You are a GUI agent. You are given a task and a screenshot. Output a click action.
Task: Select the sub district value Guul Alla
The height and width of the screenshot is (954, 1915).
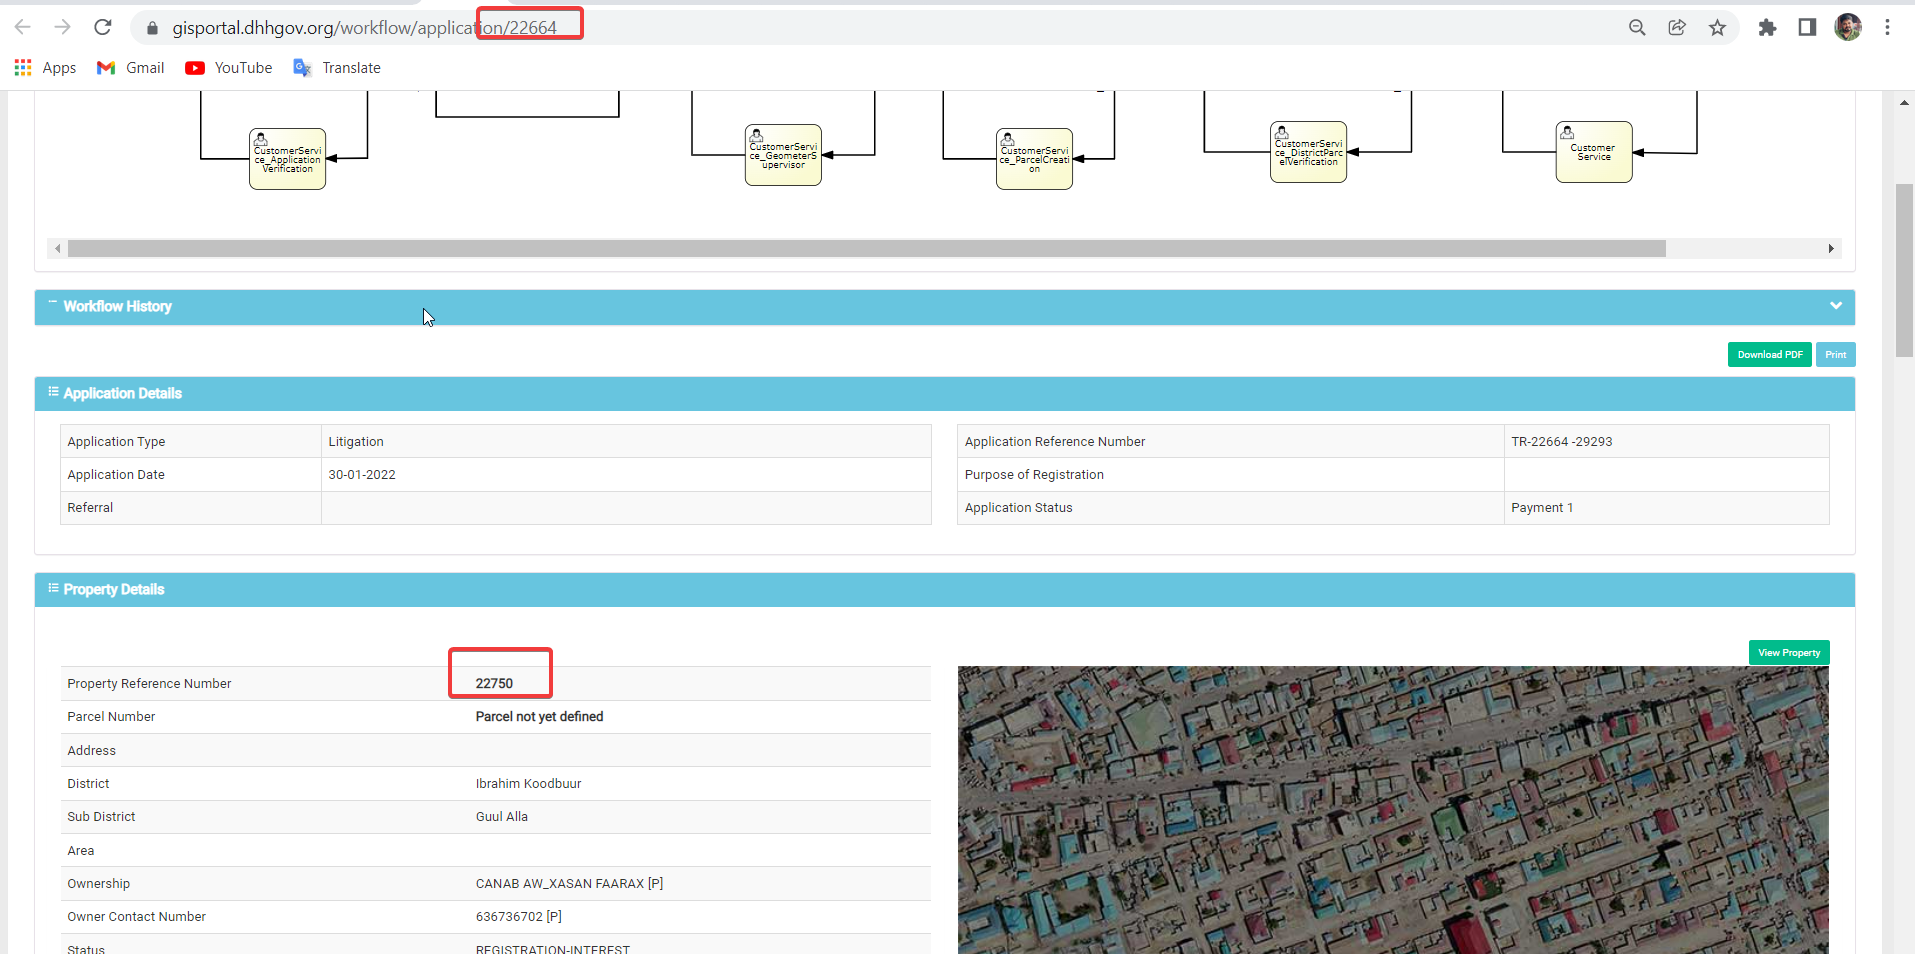[501, 817]
